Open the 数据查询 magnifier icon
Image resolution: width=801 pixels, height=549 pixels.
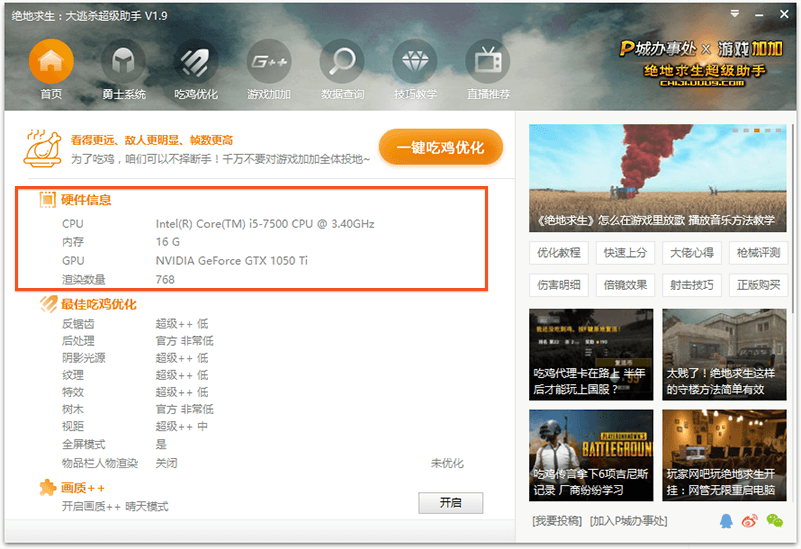click(x=342, y=61)
